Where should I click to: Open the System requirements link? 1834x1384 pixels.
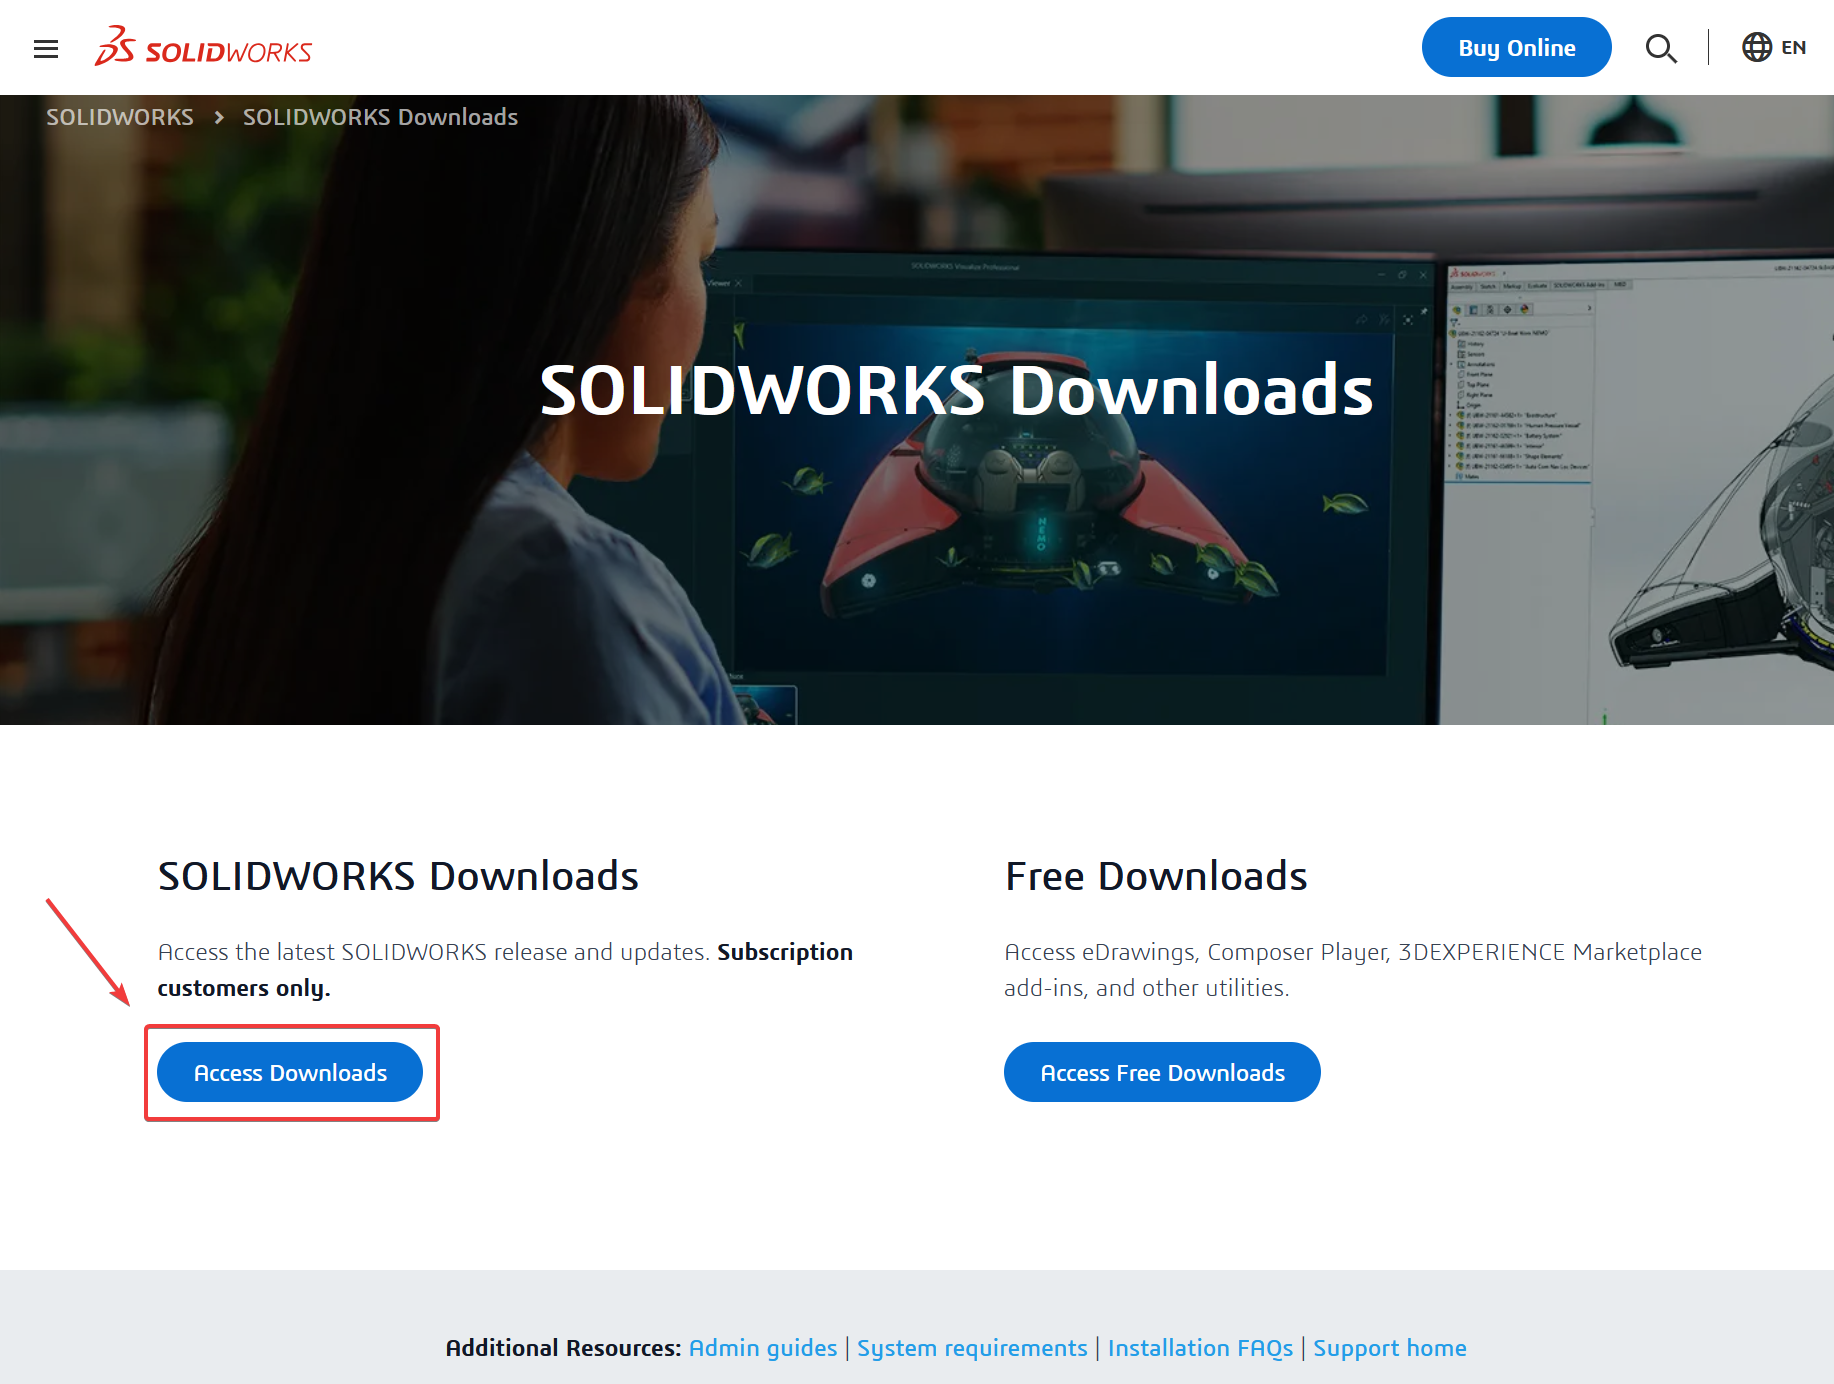click(972, 1348)
